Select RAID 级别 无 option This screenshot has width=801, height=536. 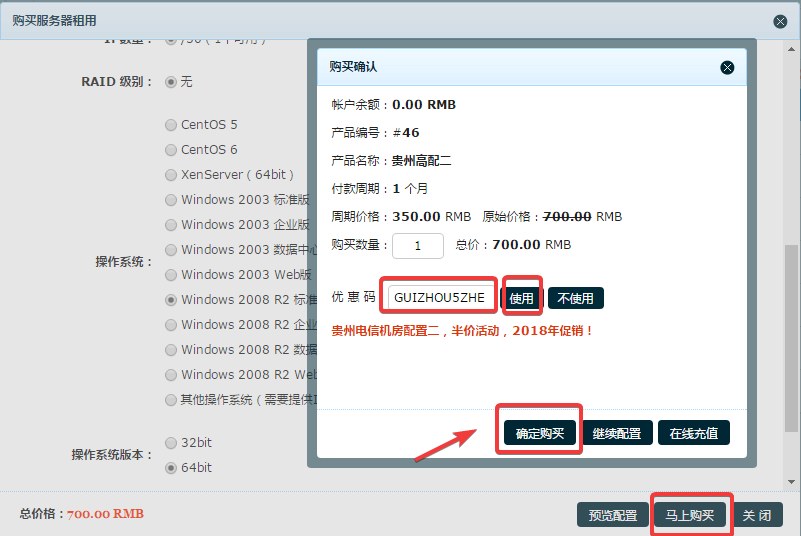click(170, 82)
